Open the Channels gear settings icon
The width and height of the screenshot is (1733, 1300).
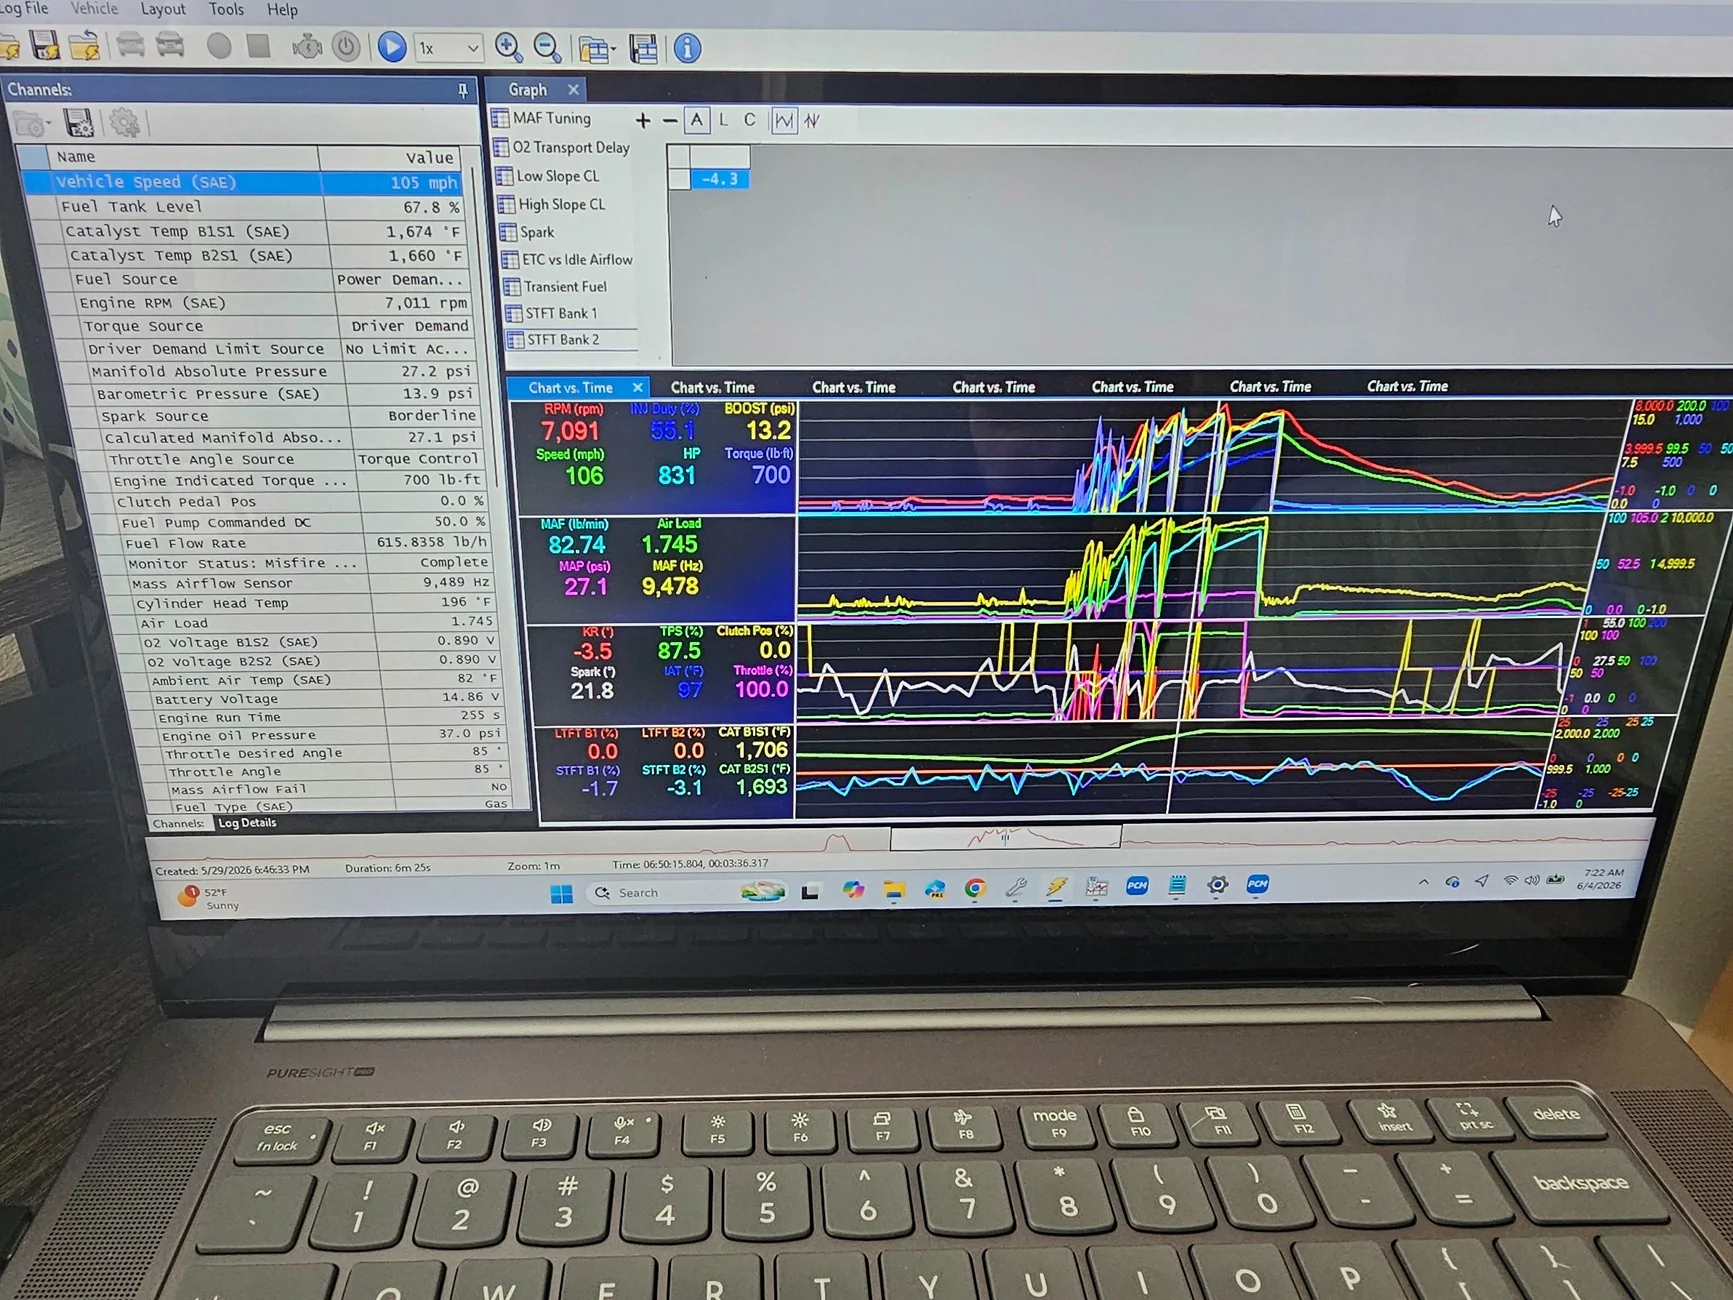(x=125, y=123)
